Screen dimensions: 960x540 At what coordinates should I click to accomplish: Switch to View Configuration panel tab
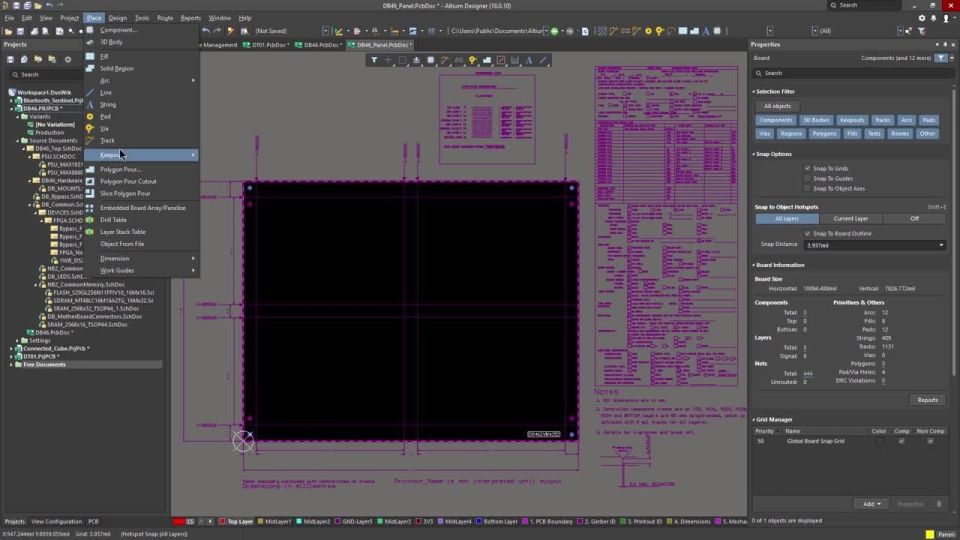click(x=56, y=522)
